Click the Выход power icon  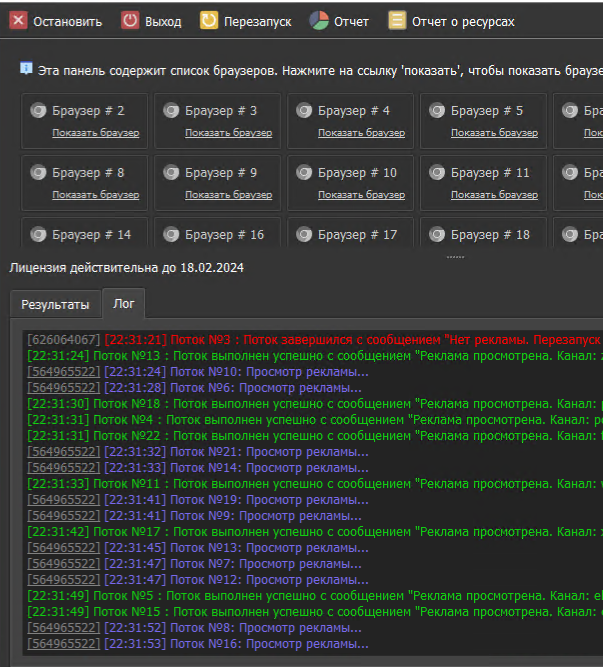pyautogui.click(x=130, y=21)
